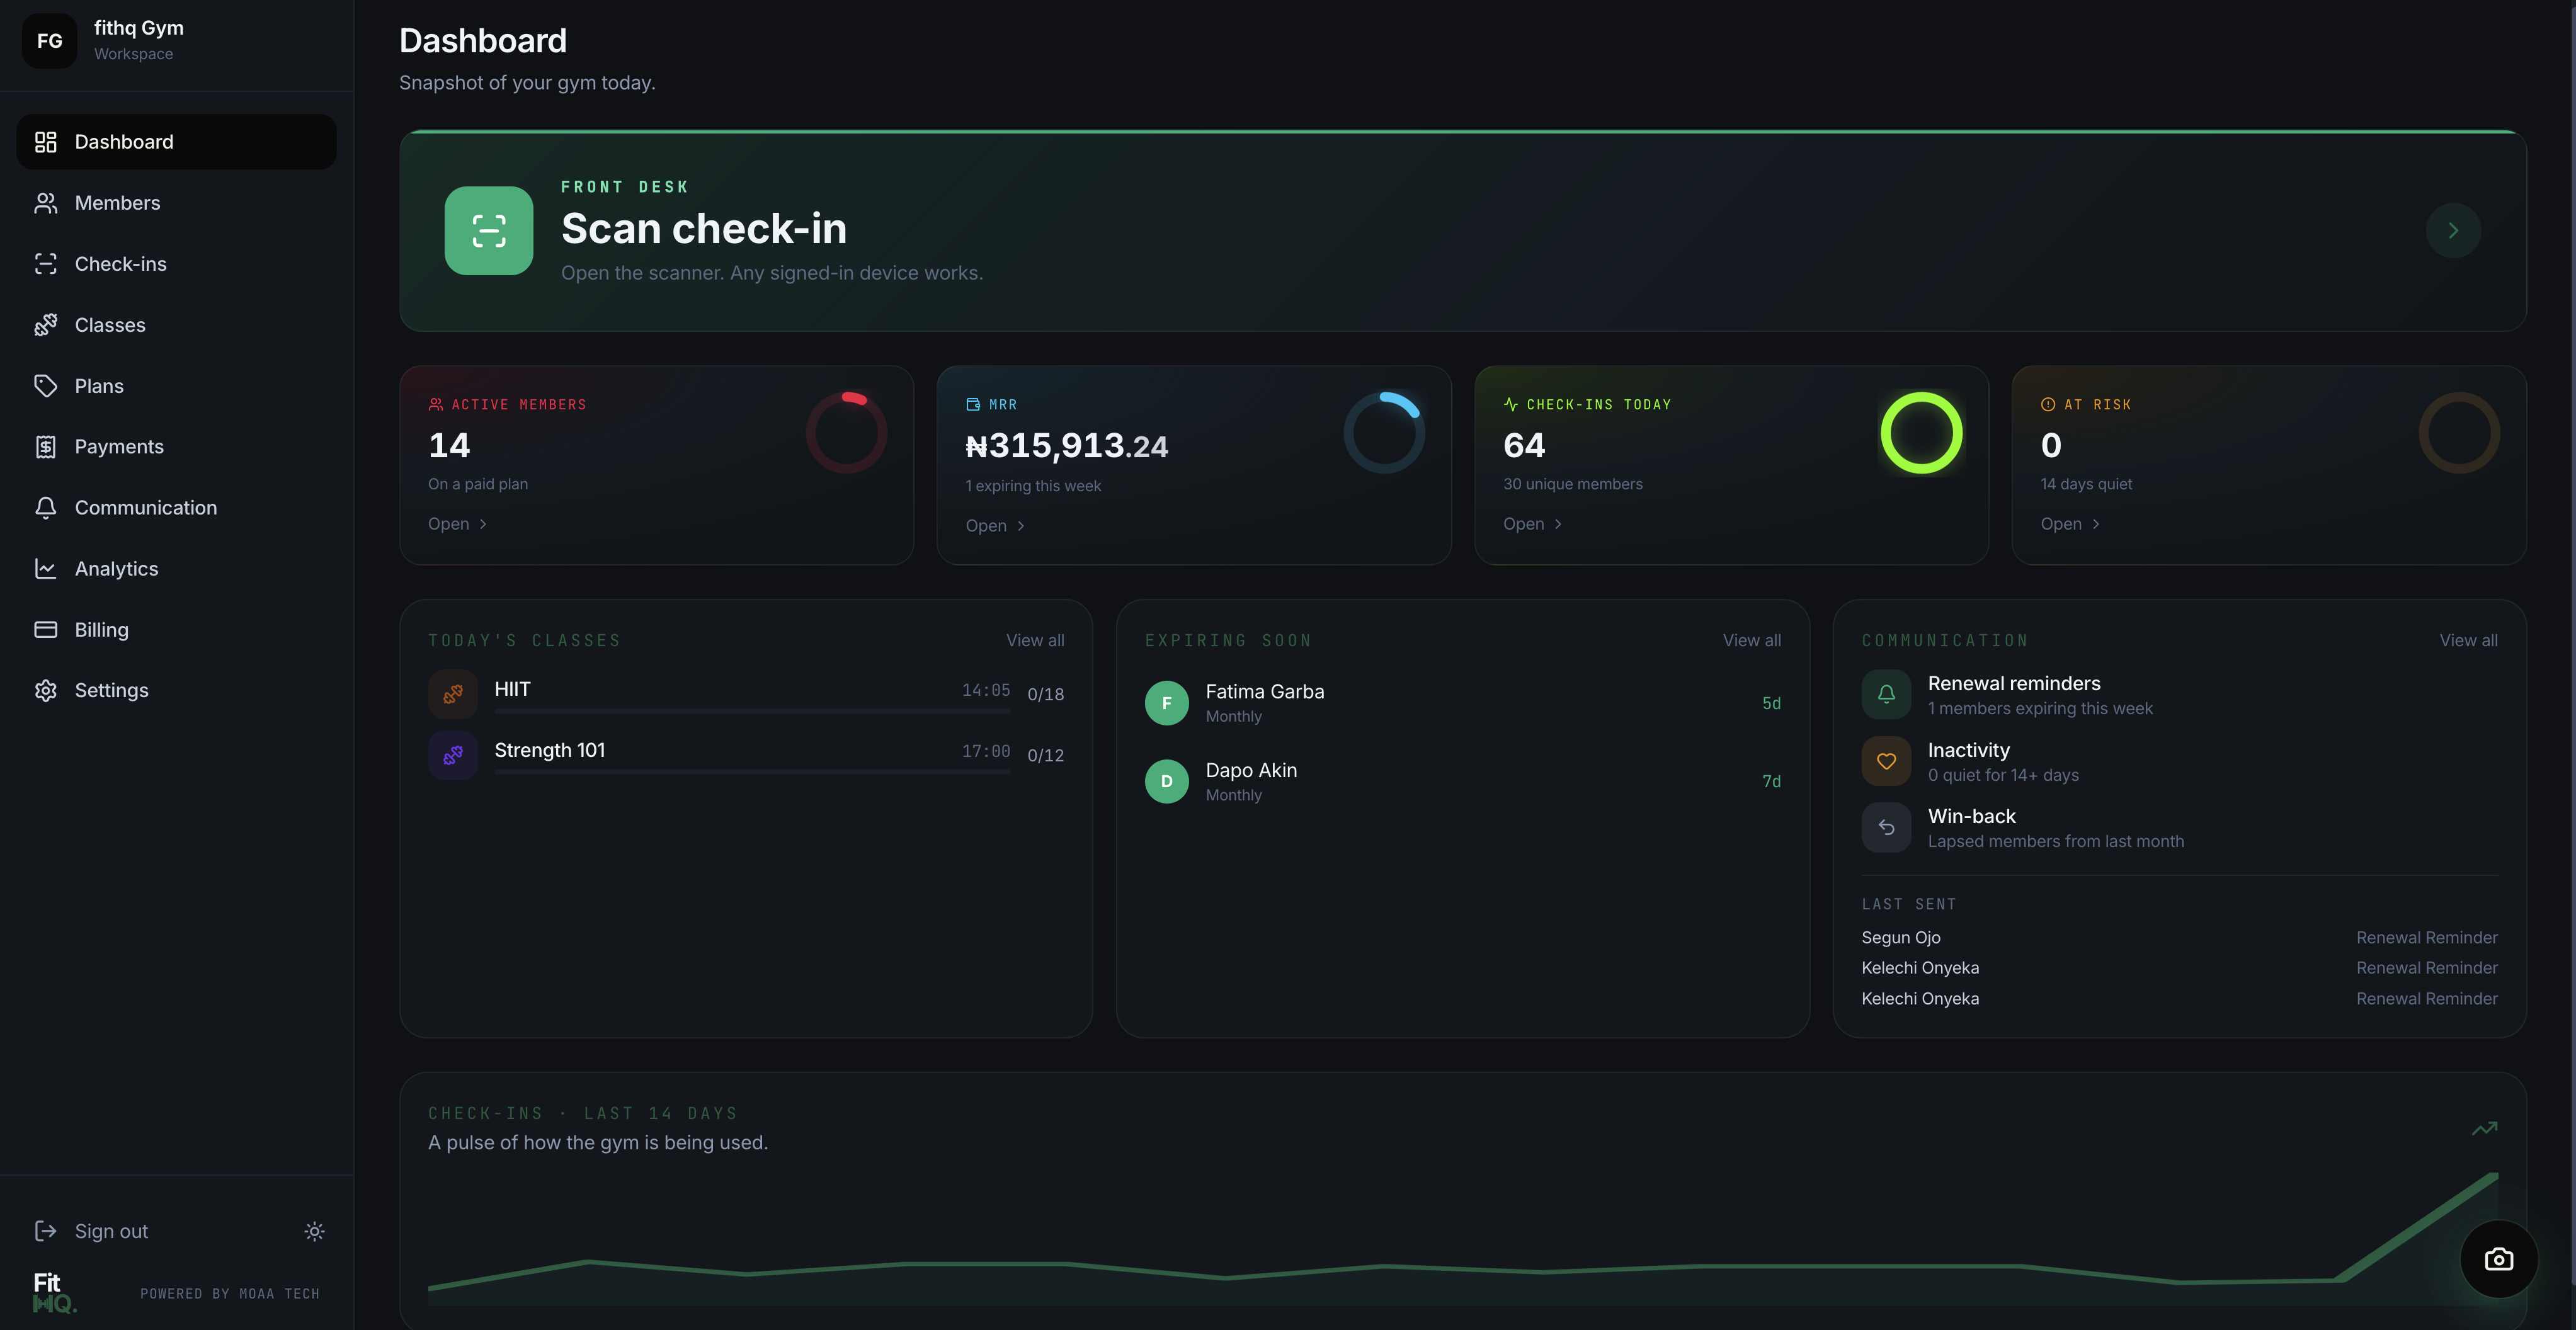Click the Sign out label

[111, 1231]
